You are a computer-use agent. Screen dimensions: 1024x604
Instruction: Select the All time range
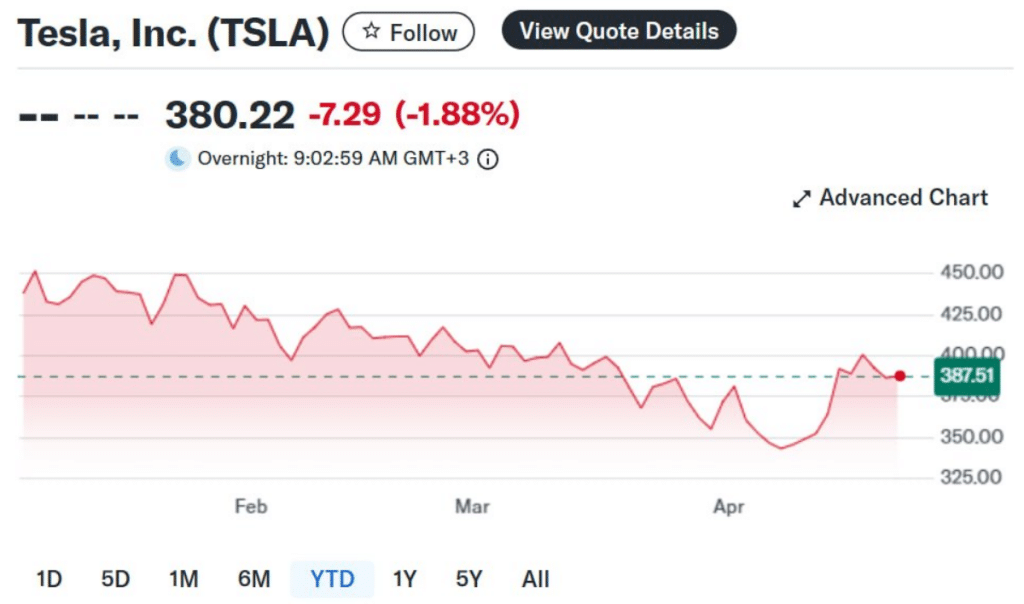point(535,578)
